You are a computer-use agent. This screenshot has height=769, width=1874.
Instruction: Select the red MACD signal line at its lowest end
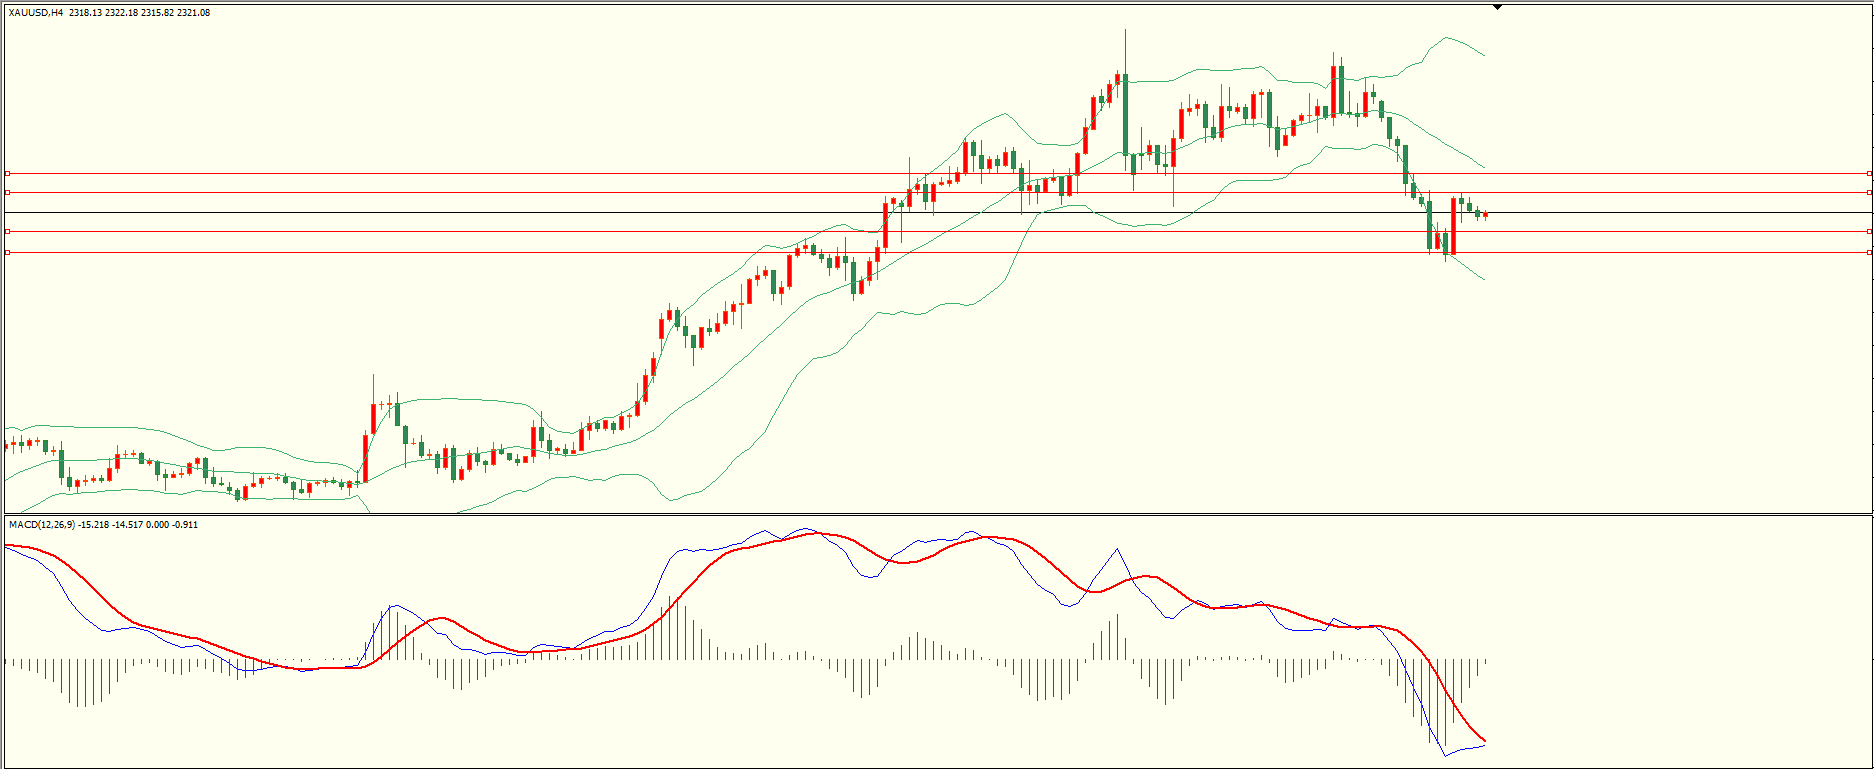(x=1484, y=739)
